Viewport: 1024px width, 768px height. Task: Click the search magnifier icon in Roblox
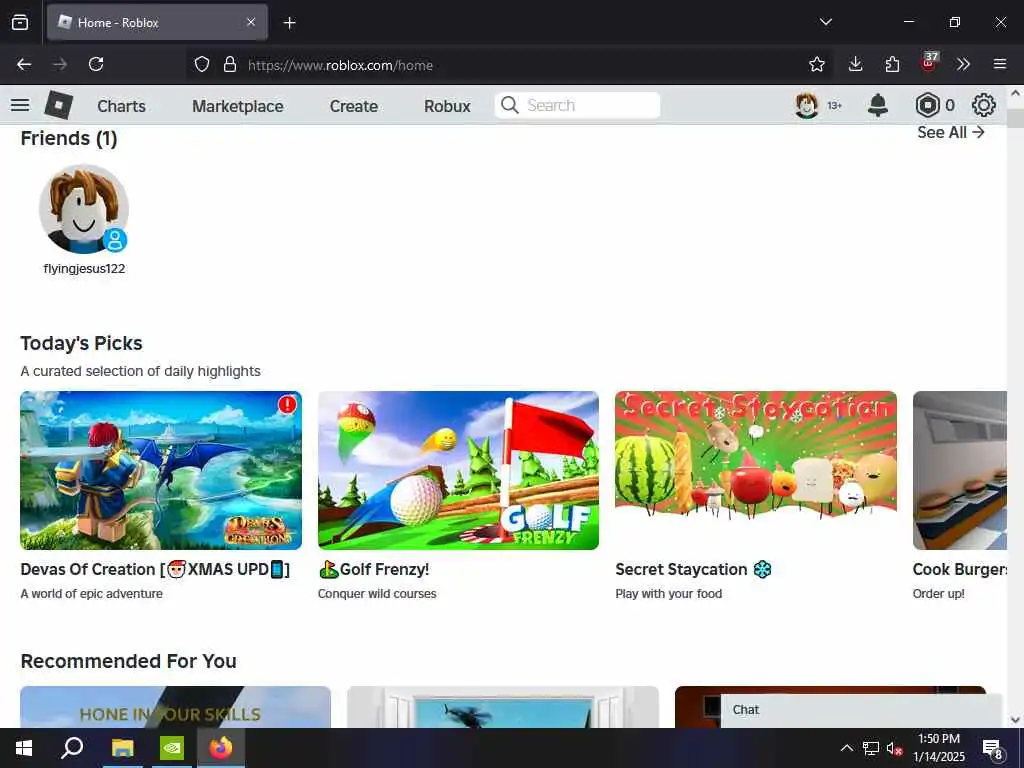(x=509, y=105)
